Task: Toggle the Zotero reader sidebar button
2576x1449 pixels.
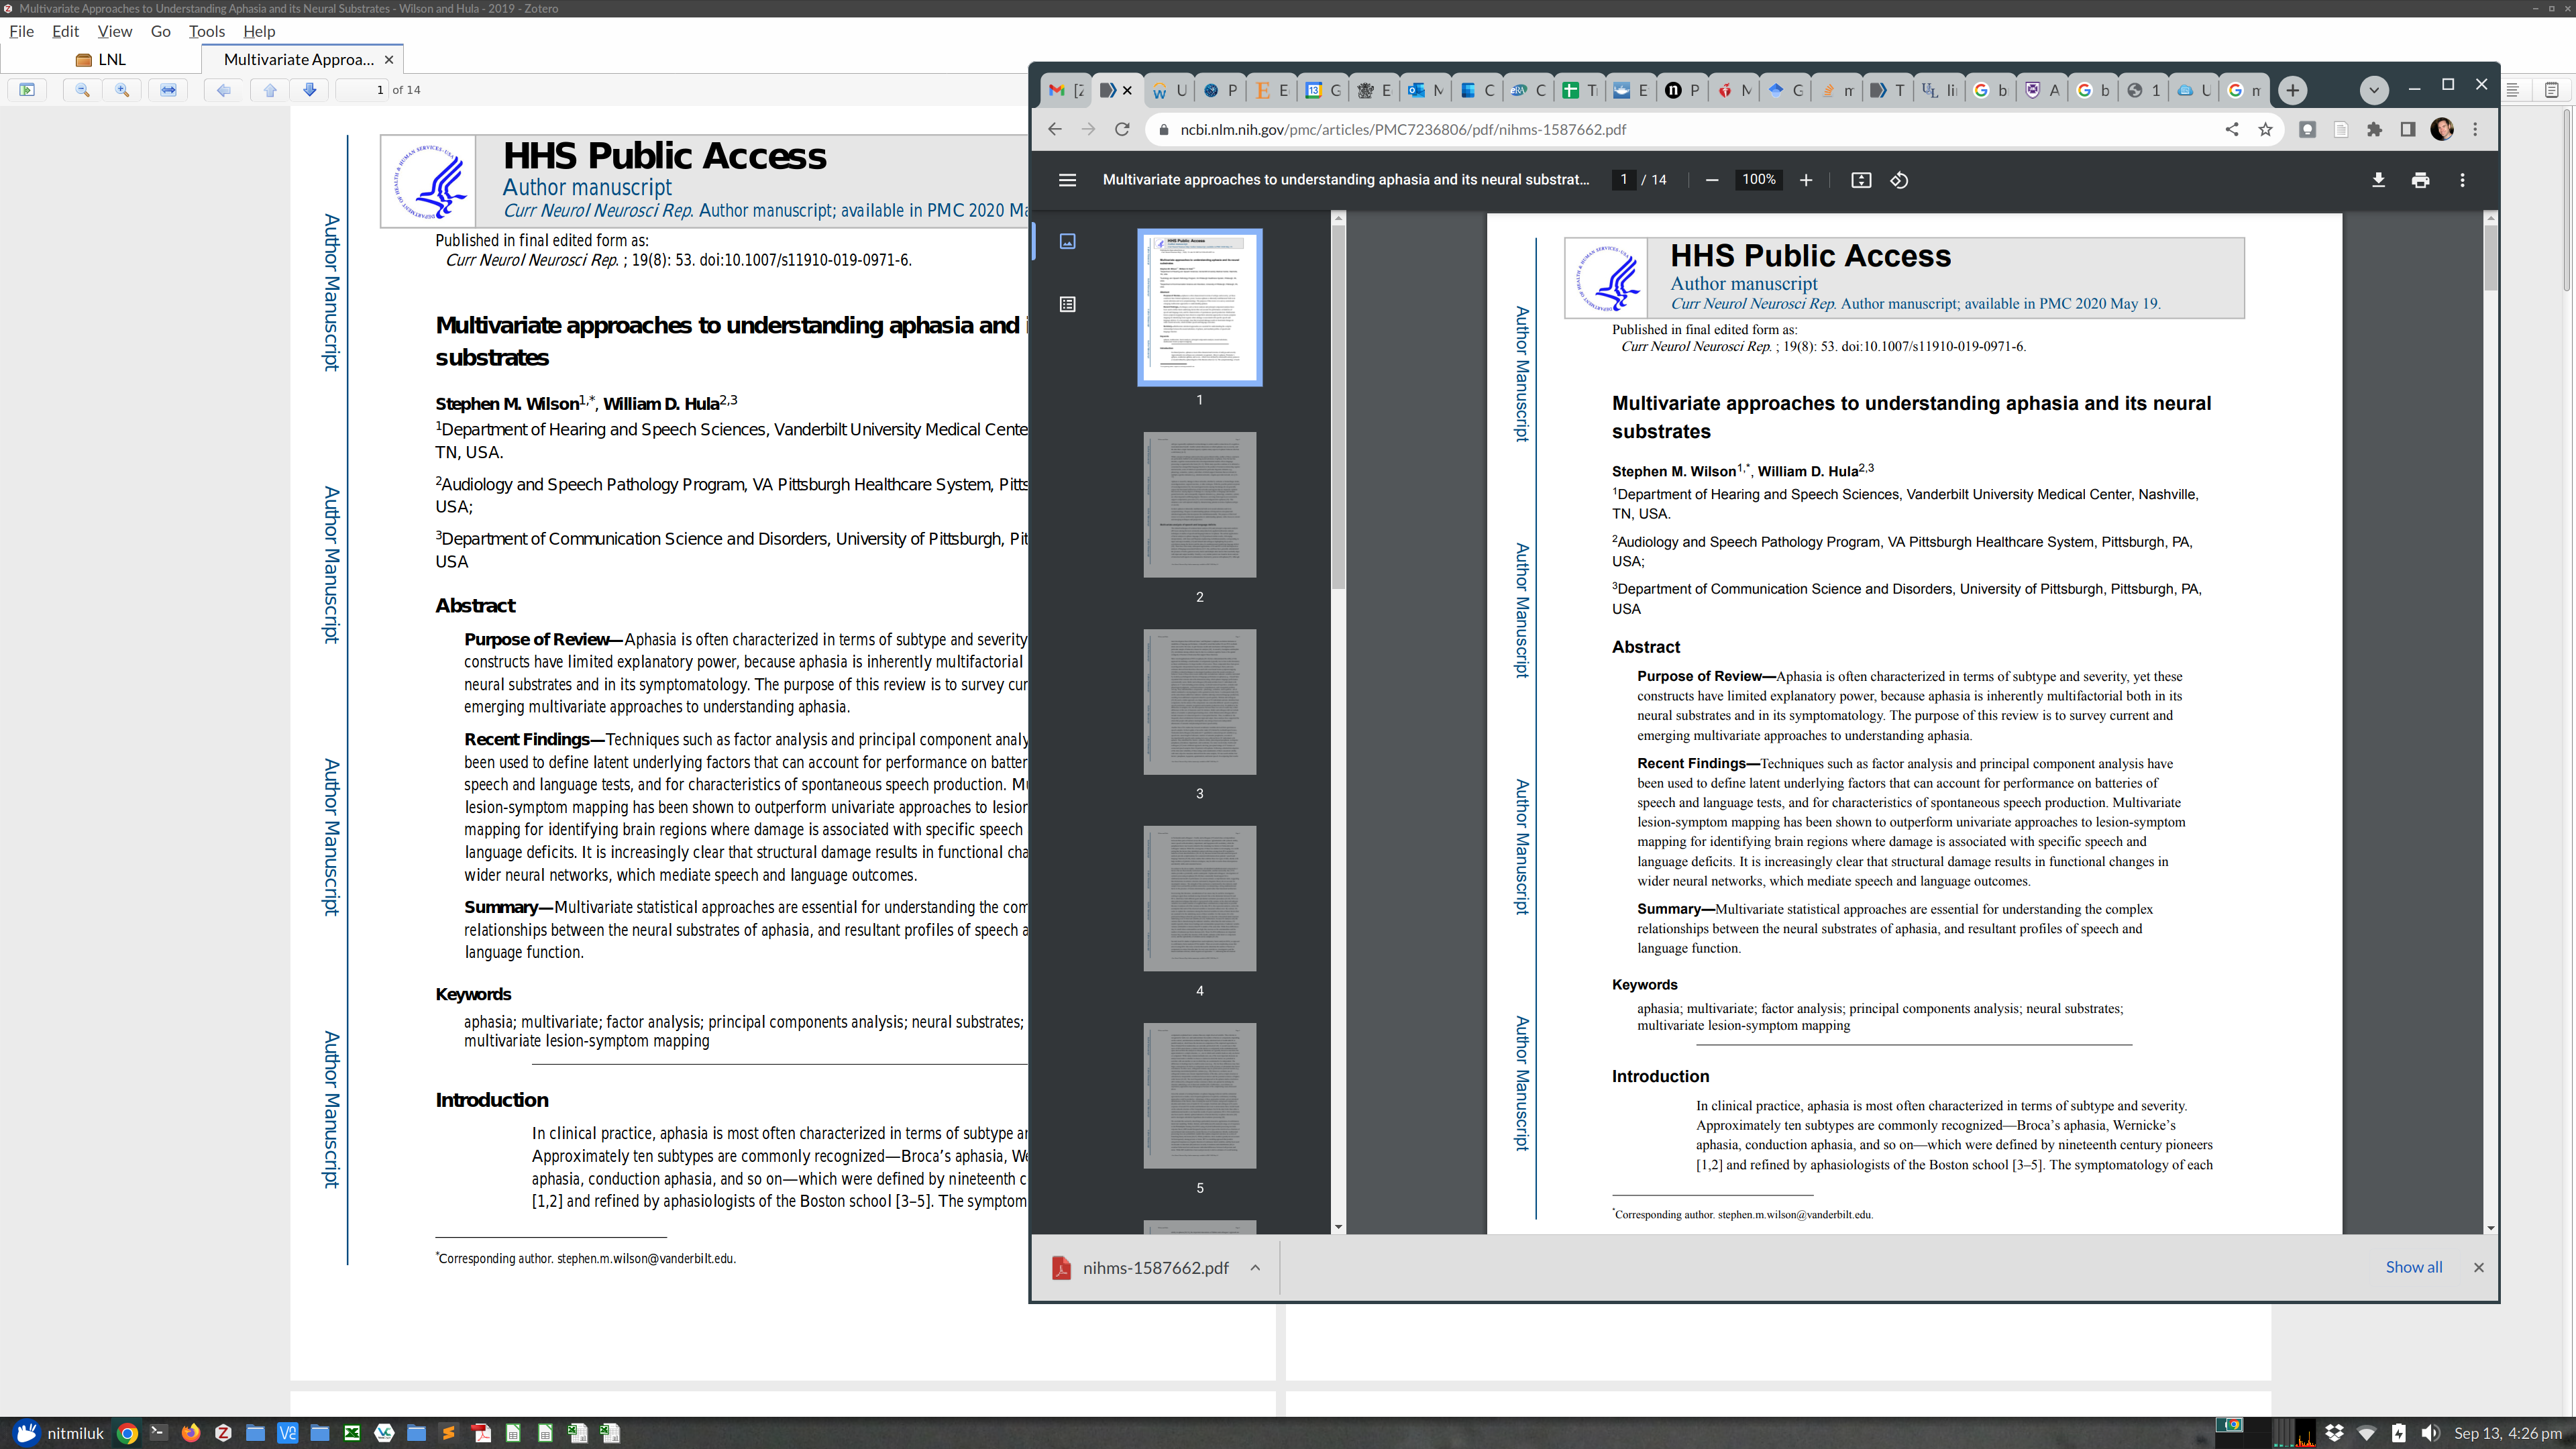Action: 27,90
